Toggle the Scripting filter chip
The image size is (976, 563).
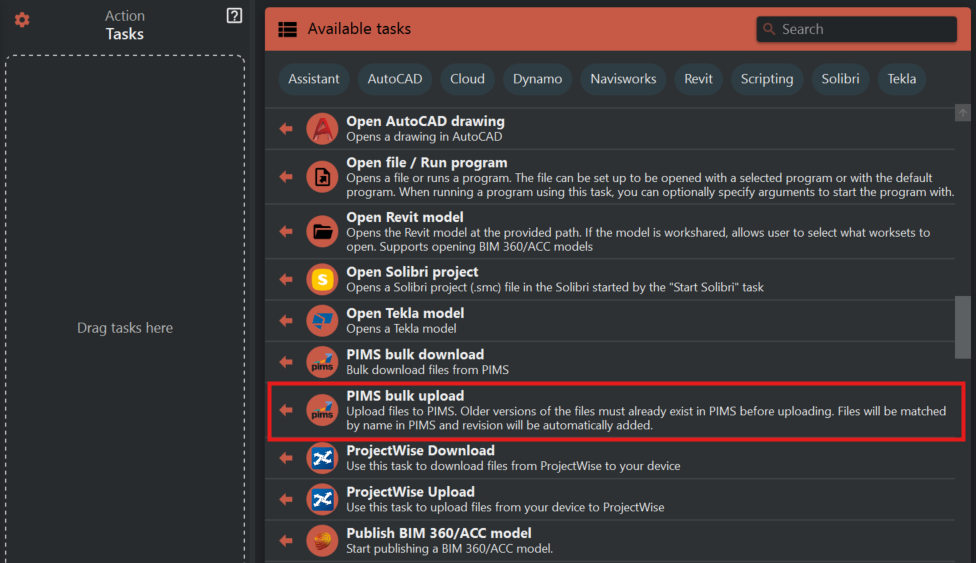[x=767, y=79]
